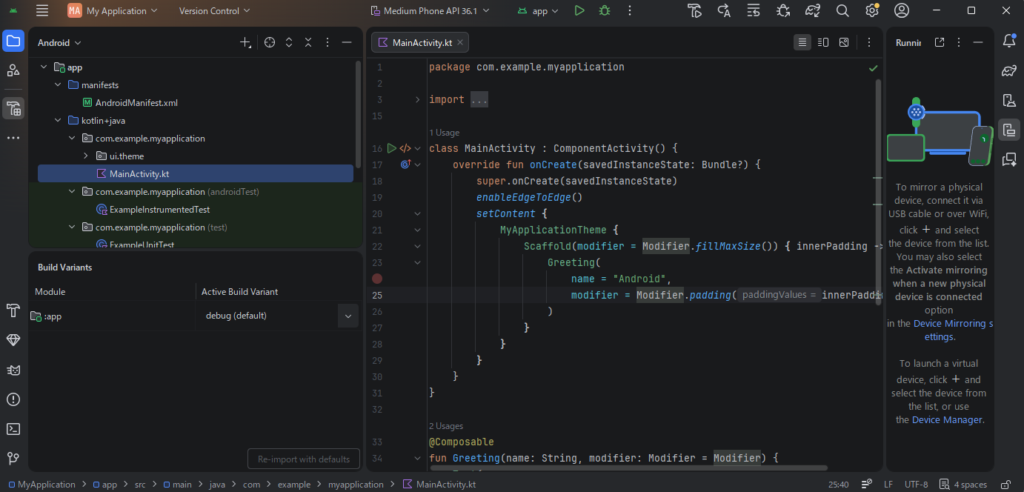
Task: Open the Logcat tool window icon
Action: pyautogui.click(x=13, y=369)
